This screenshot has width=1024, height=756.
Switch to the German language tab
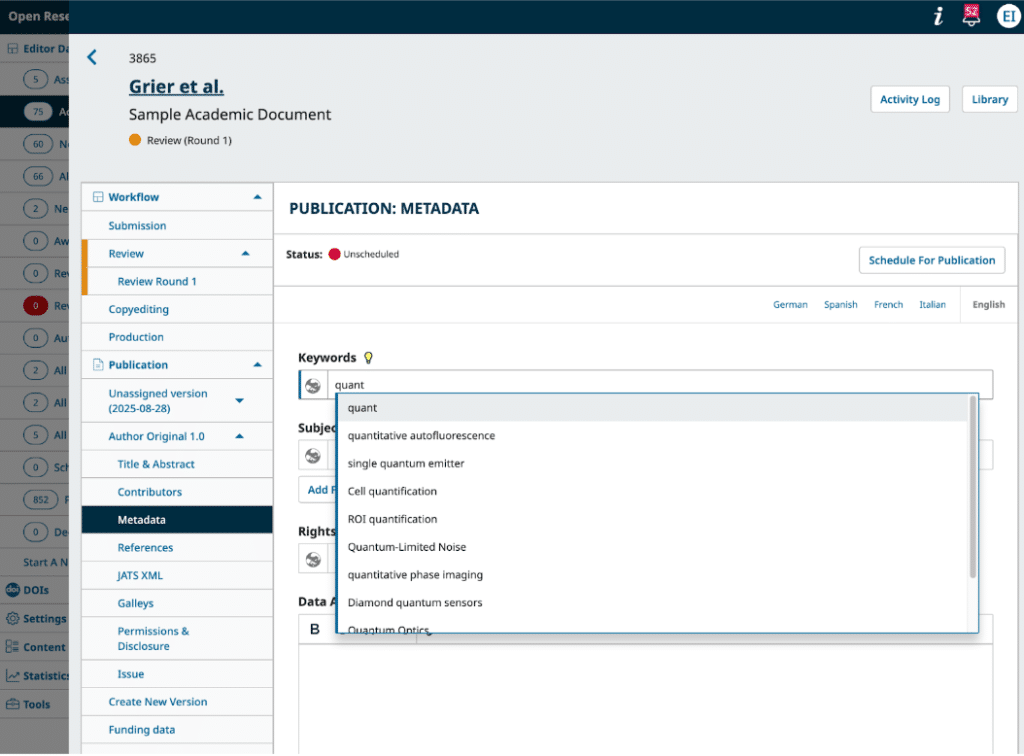point(790,305)
